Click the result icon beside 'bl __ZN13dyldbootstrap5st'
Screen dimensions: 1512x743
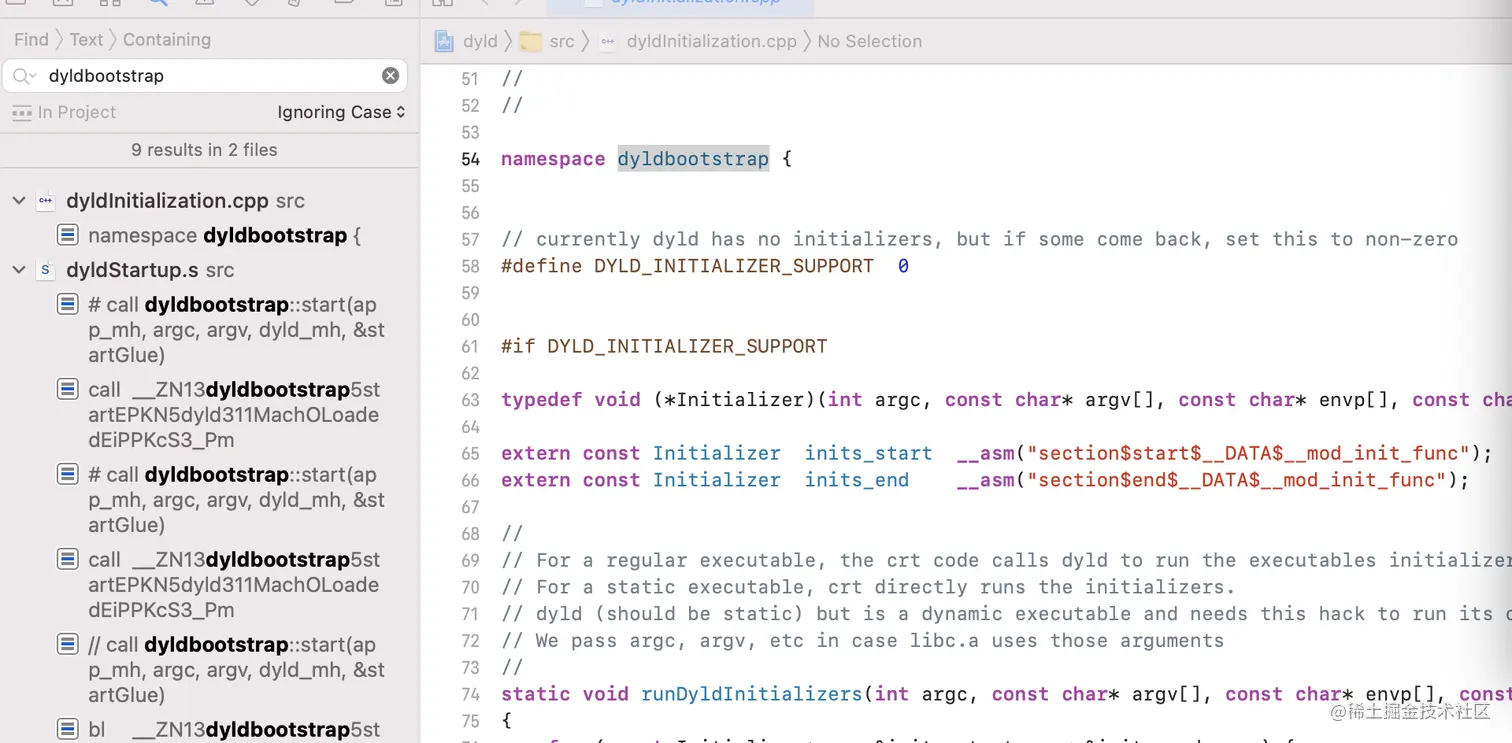[67, 730]
